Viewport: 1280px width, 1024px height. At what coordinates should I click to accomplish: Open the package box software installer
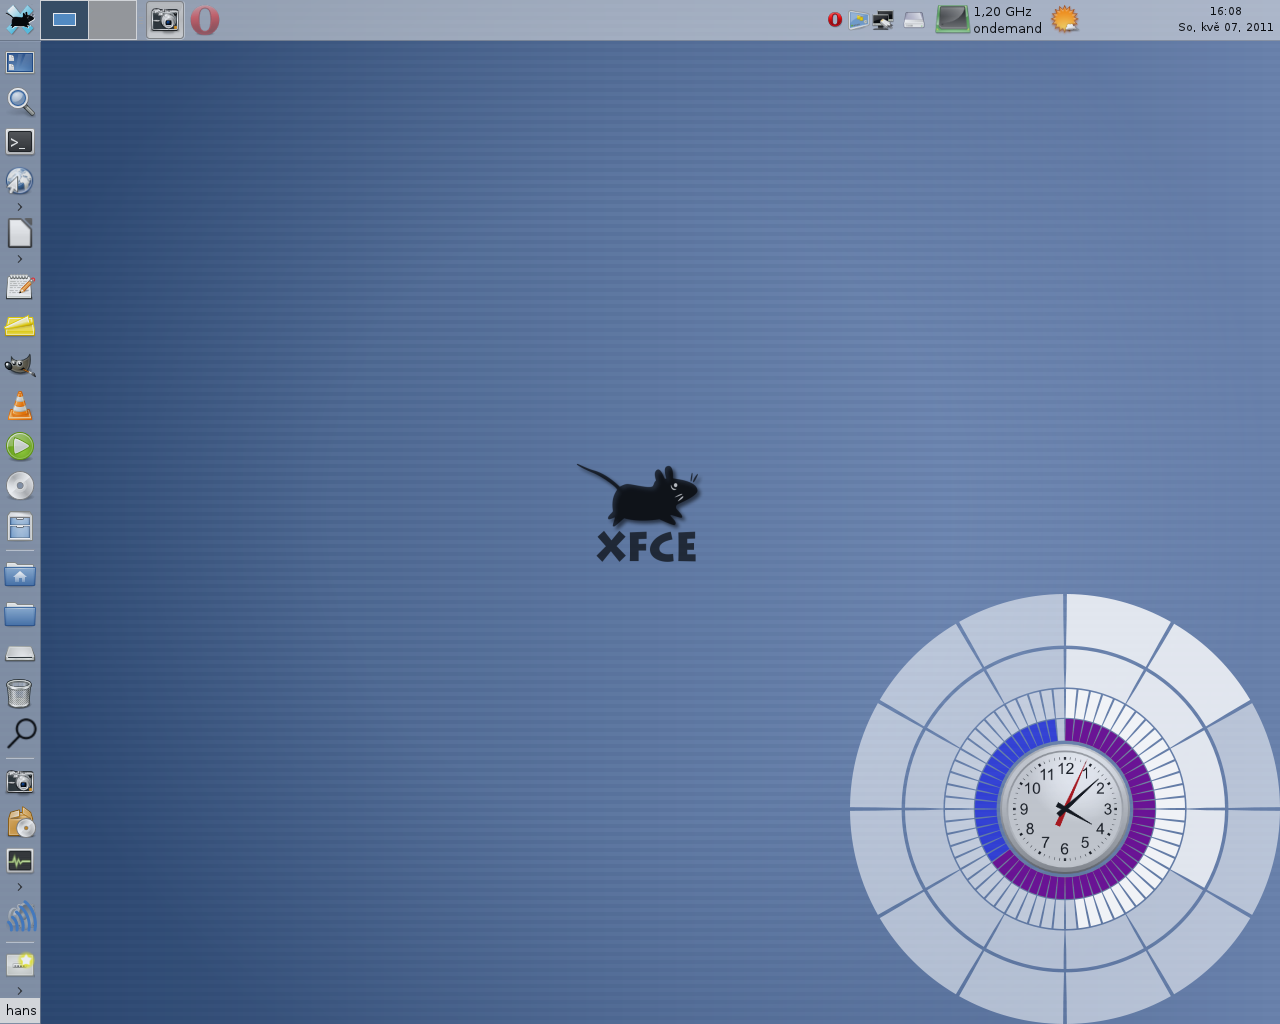point(20,822)
